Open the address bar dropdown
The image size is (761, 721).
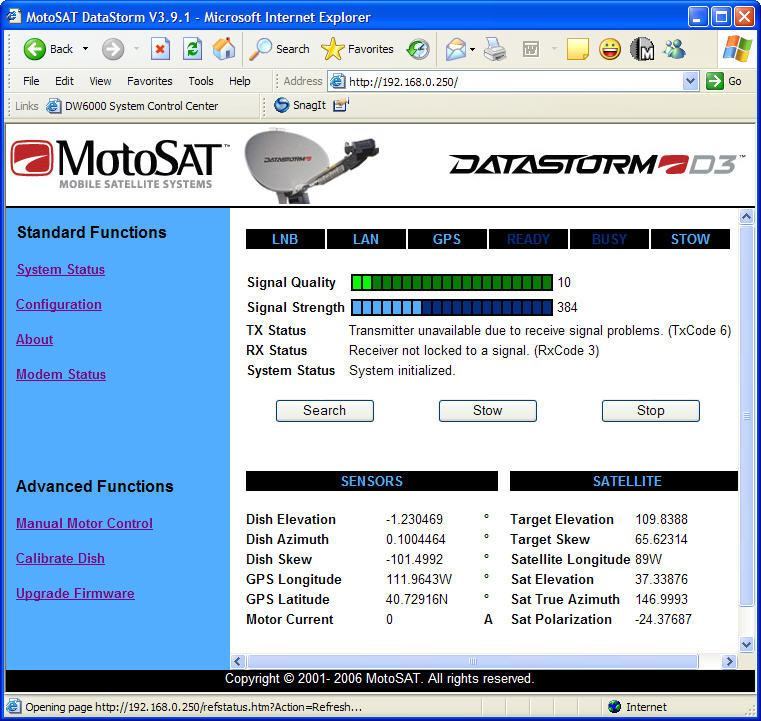[690, 81]
